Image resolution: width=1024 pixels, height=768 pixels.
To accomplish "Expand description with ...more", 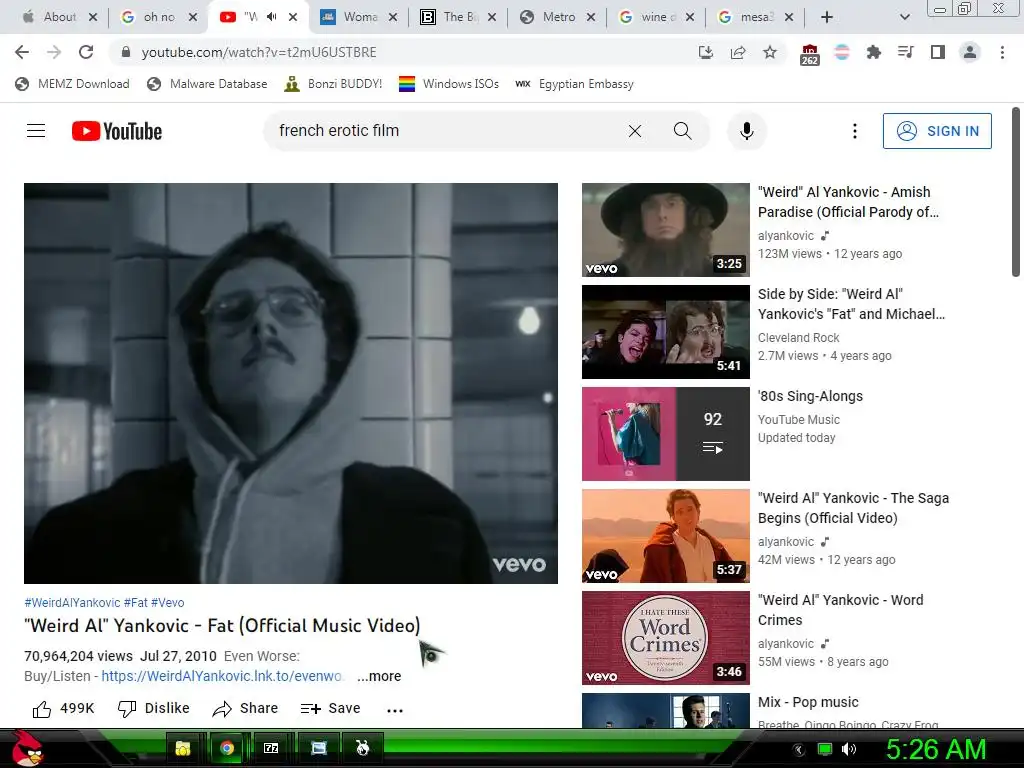I will point(379,677).
